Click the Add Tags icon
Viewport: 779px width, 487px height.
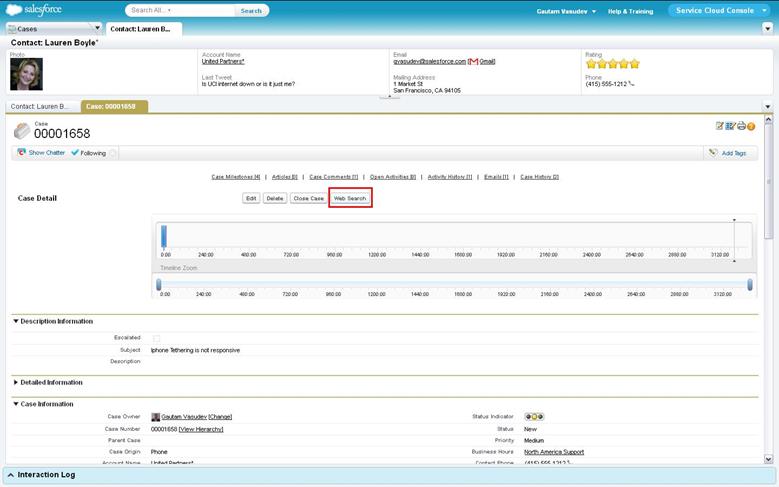tap(712, 153)
